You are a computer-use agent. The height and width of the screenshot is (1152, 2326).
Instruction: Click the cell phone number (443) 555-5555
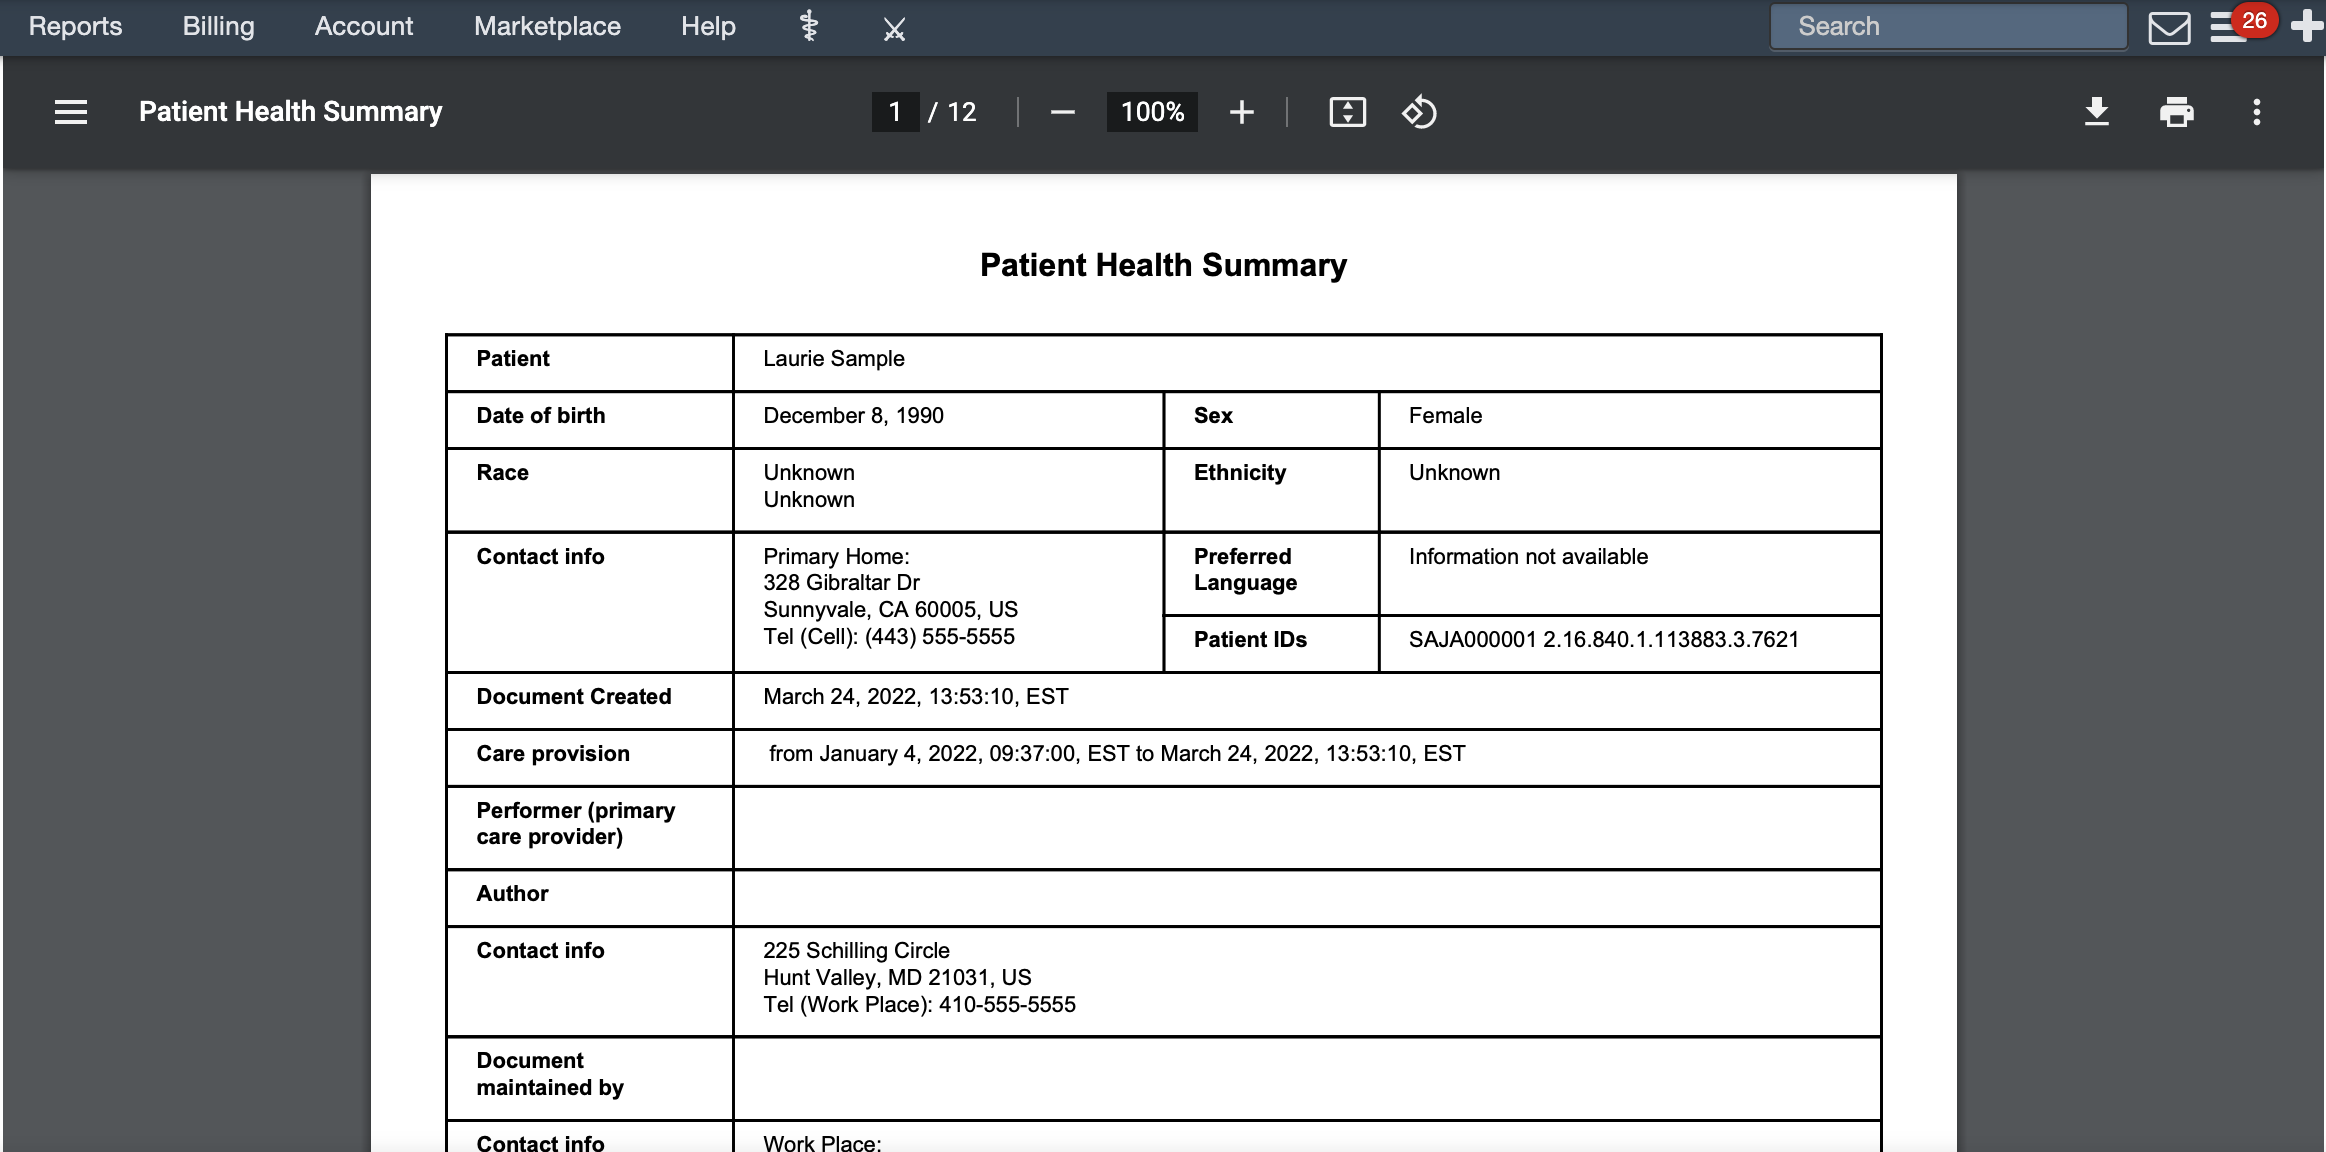pos(939,637)
